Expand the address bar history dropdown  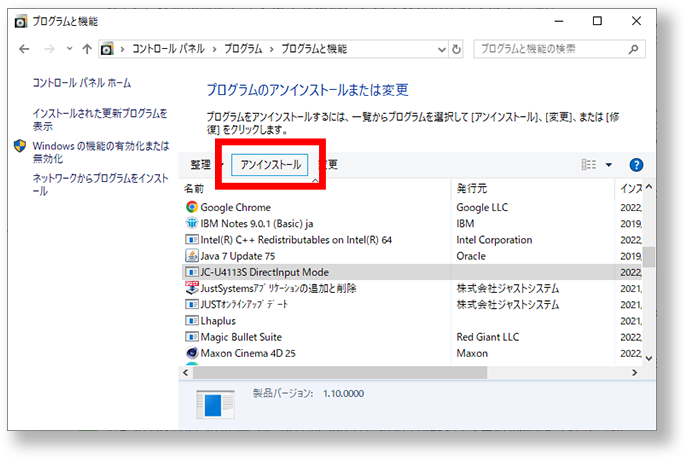click(442, 49)
